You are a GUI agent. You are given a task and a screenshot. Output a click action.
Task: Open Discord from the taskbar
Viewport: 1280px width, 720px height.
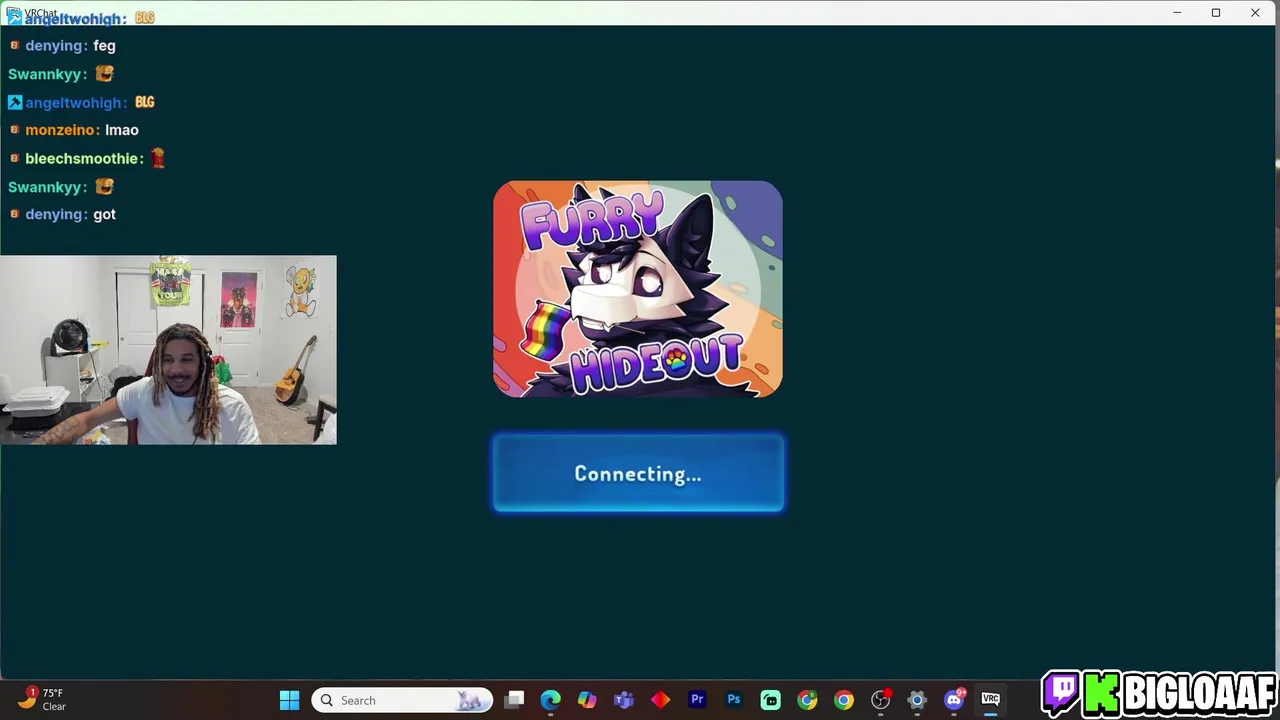[x=954, y=700]
